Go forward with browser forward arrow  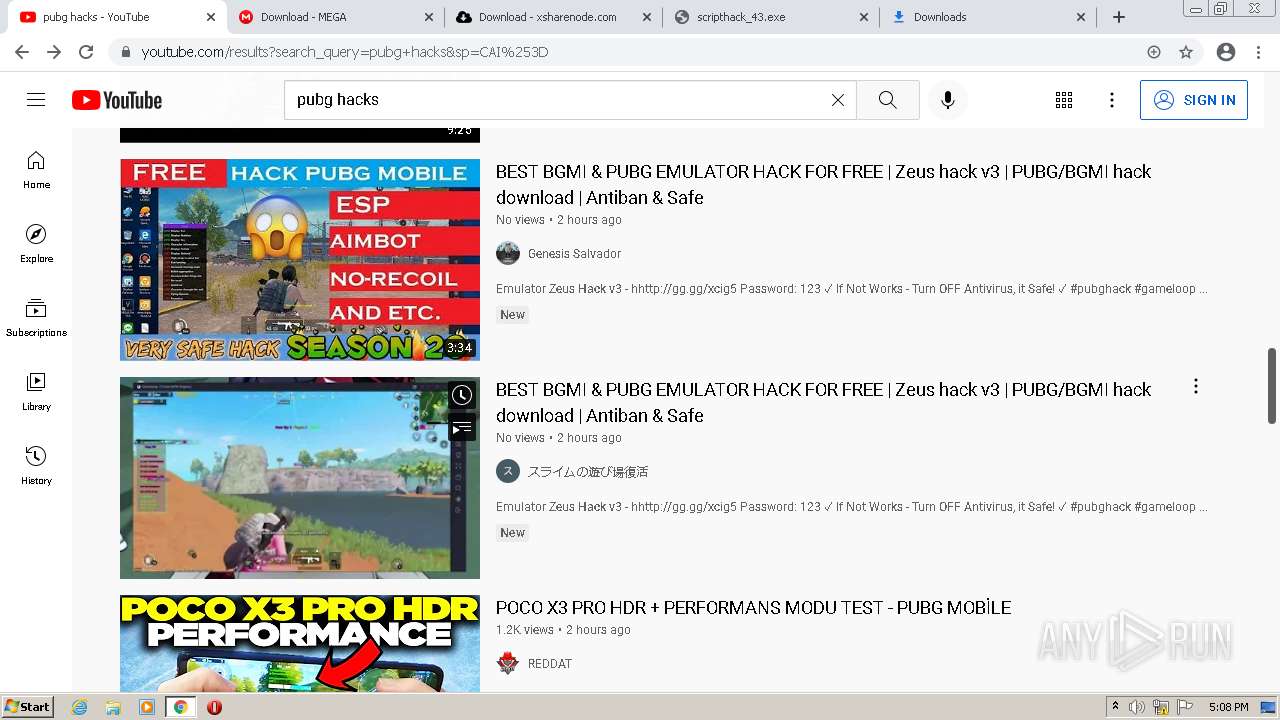(54, 52)
